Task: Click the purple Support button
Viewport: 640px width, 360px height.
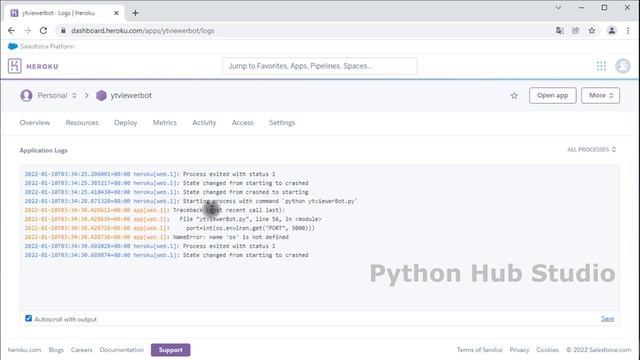Action: 171,350
